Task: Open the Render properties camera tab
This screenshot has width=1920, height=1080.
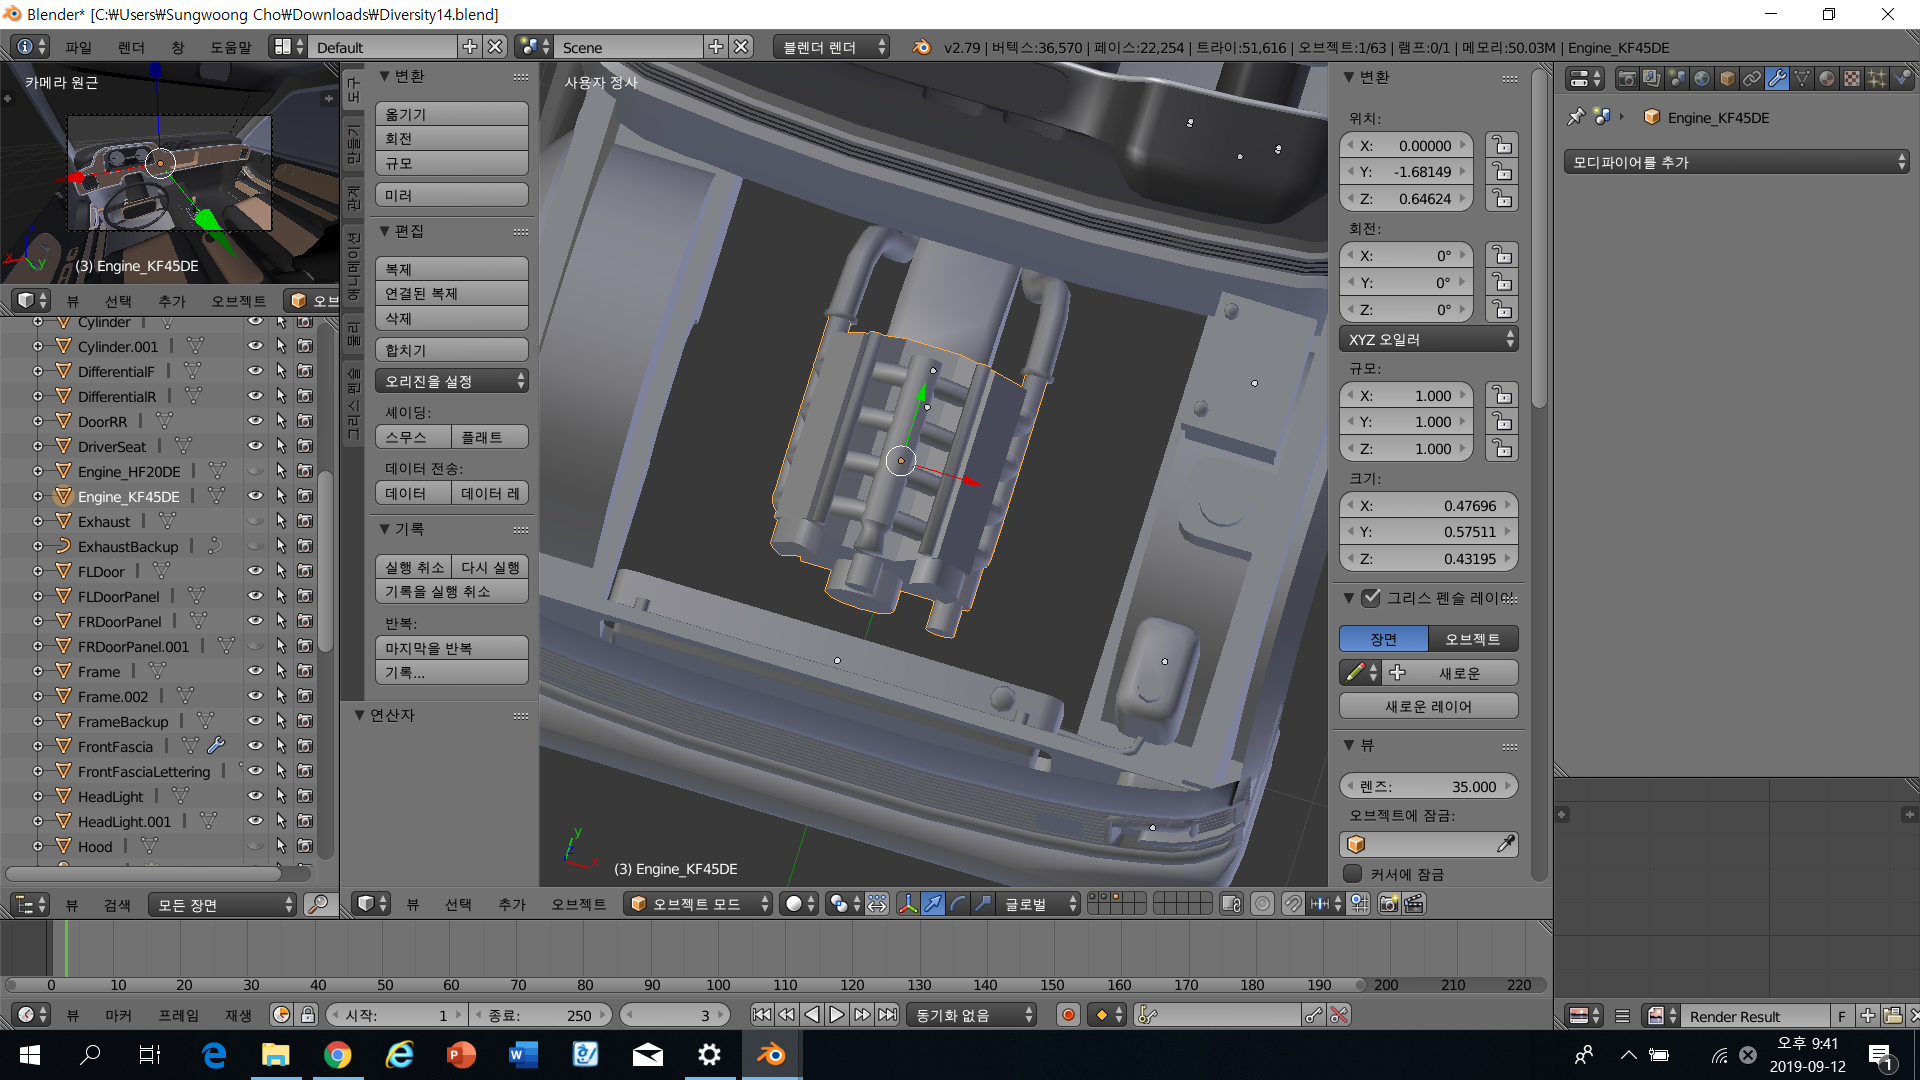Action: click(x=1627, y=78)
